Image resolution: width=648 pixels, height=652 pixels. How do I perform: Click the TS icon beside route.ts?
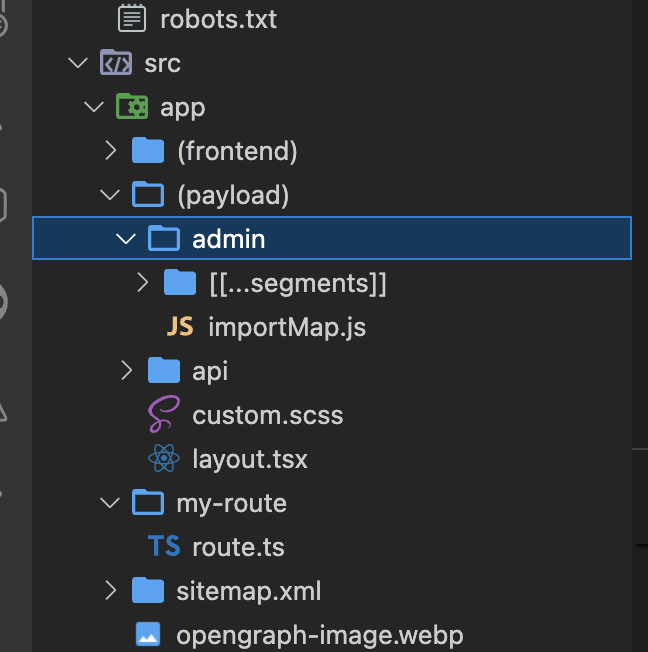tap(164, 547)
